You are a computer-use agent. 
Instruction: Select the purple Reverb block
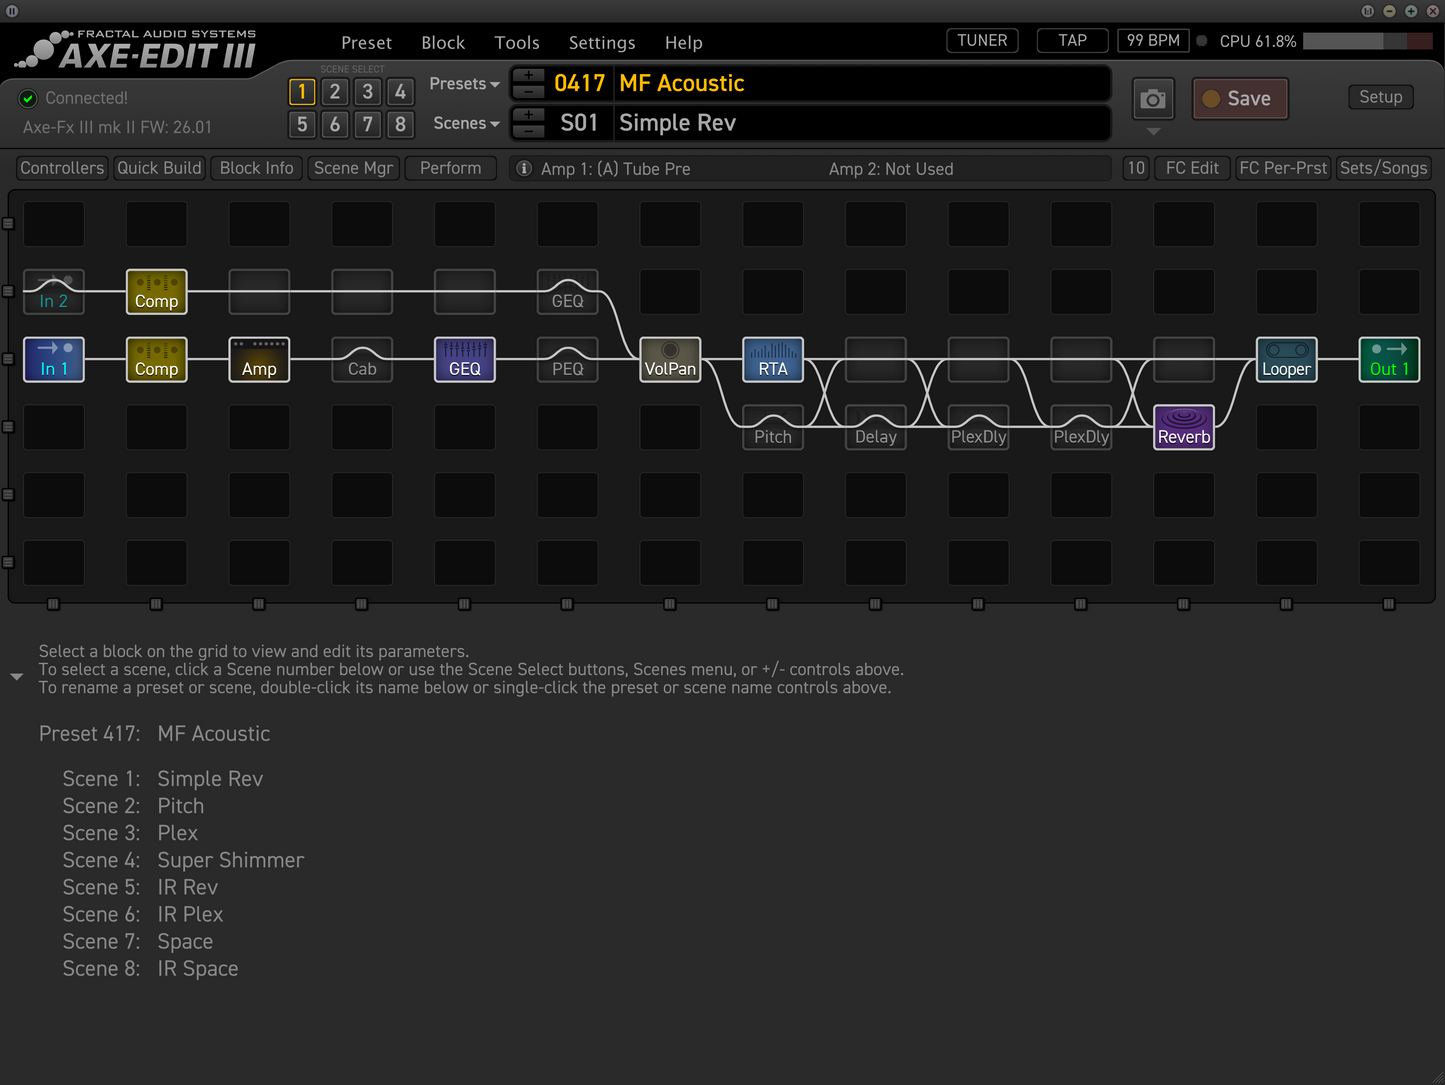tap(1184, 428)
